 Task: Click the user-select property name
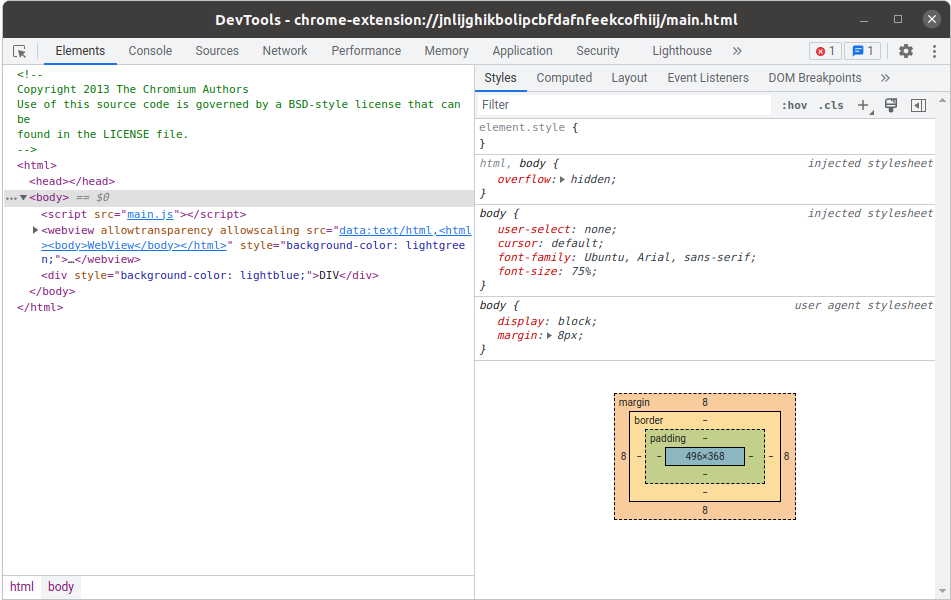point(534,229)
